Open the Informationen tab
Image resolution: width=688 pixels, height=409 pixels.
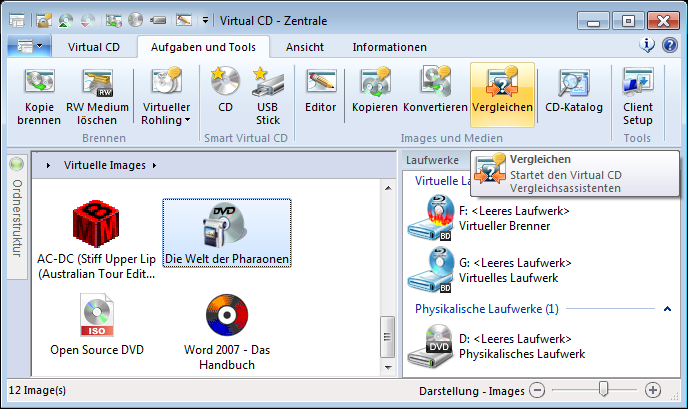point(389,47)
